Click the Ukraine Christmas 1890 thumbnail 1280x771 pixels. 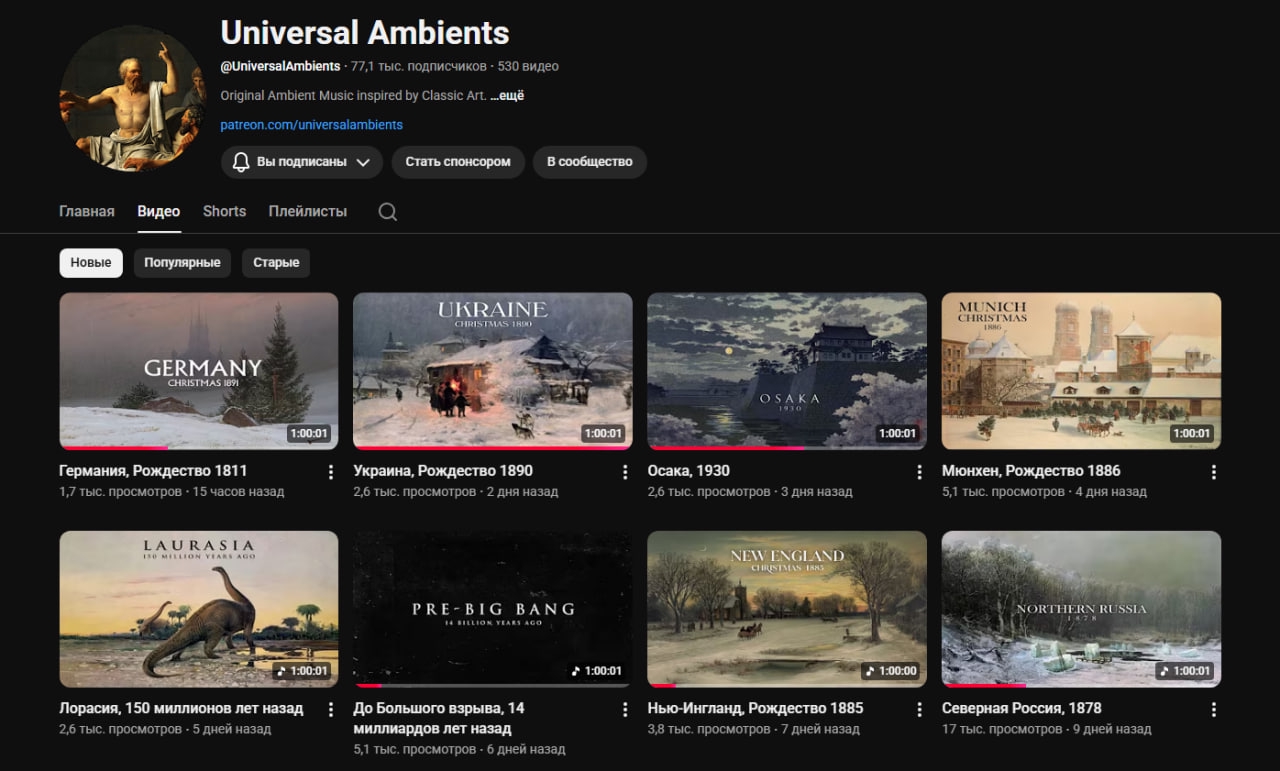point(493,371)
